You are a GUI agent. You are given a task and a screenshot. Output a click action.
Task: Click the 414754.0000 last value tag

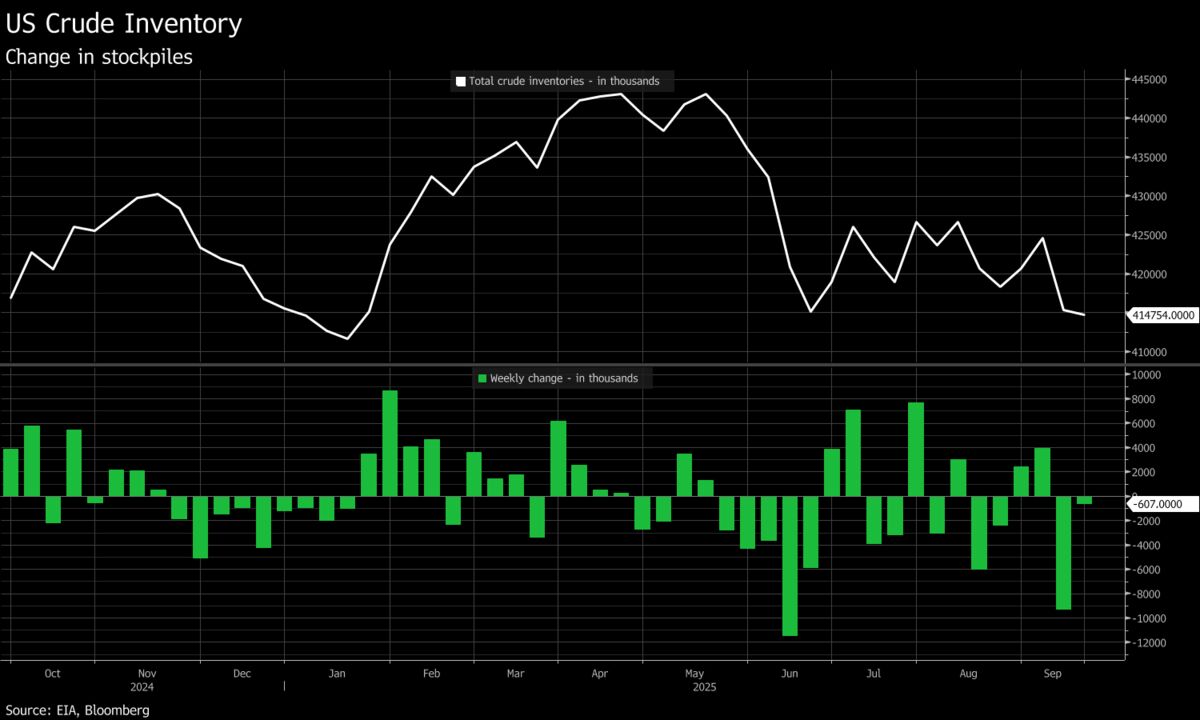1163,315
